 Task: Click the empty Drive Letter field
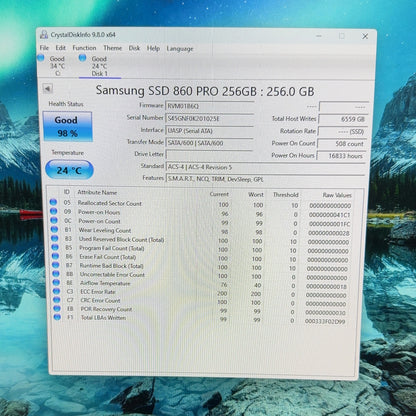[210, 155]
